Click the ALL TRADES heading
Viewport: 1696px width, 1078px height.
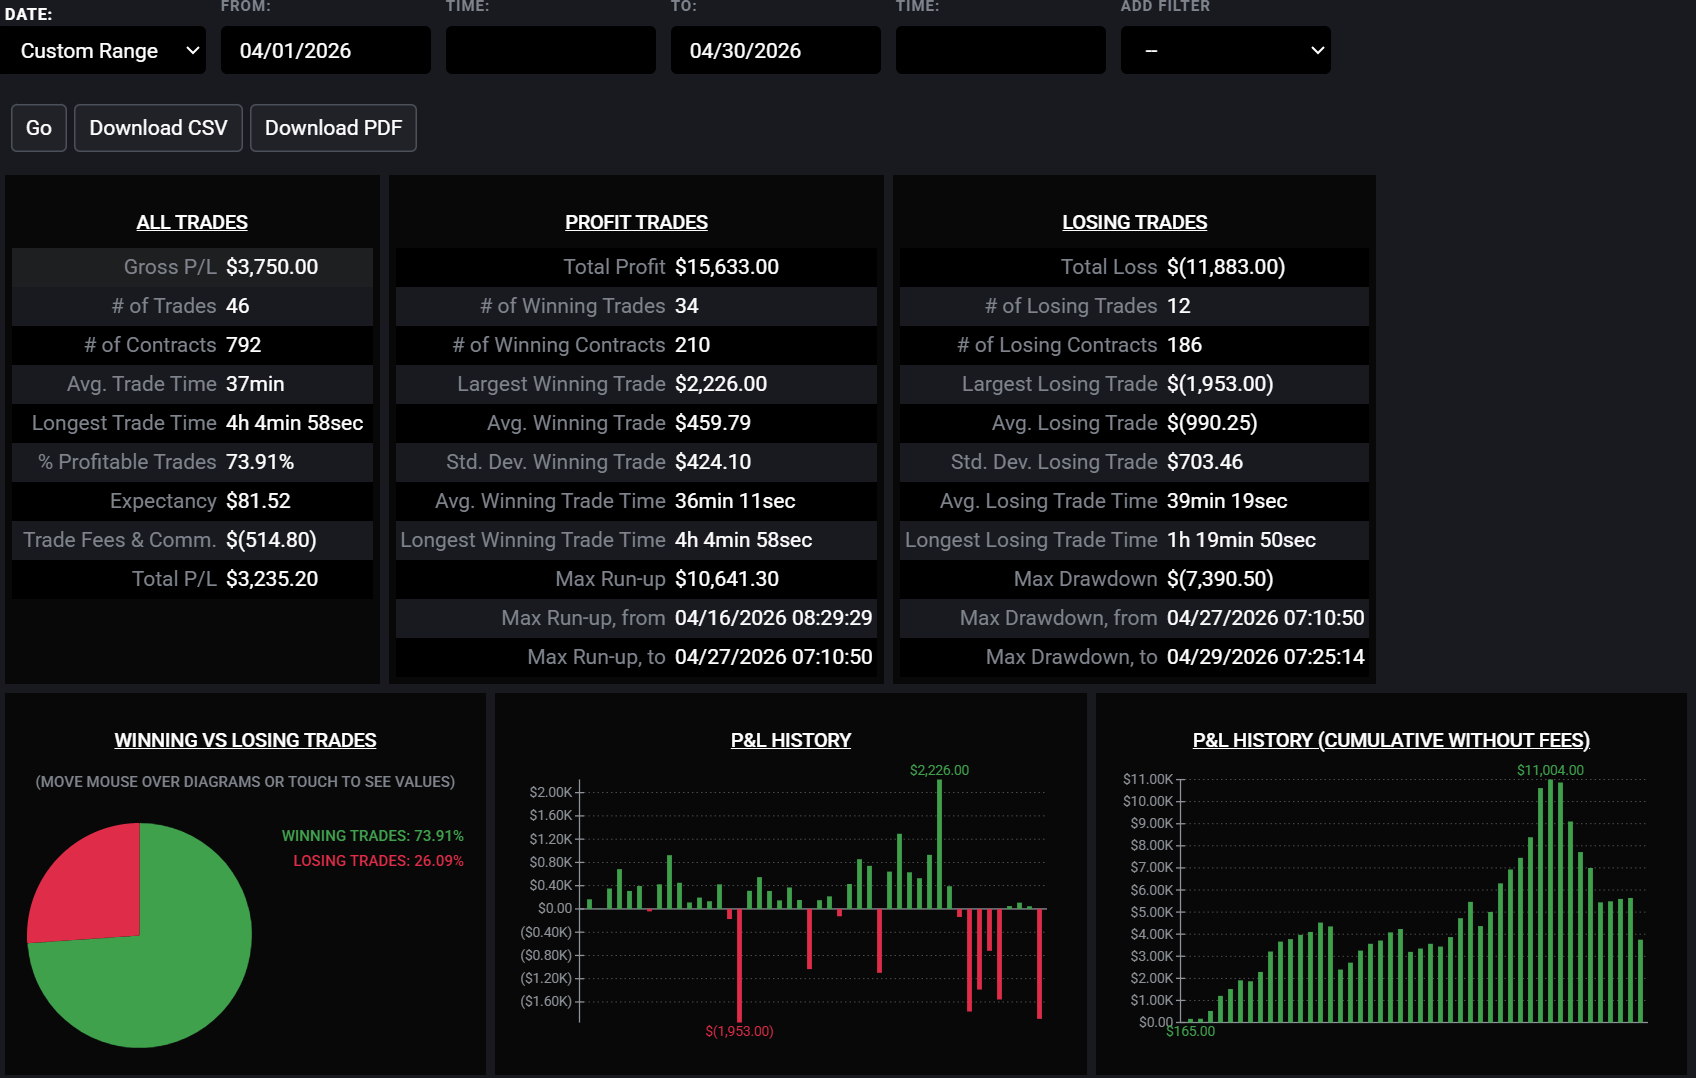192,222
